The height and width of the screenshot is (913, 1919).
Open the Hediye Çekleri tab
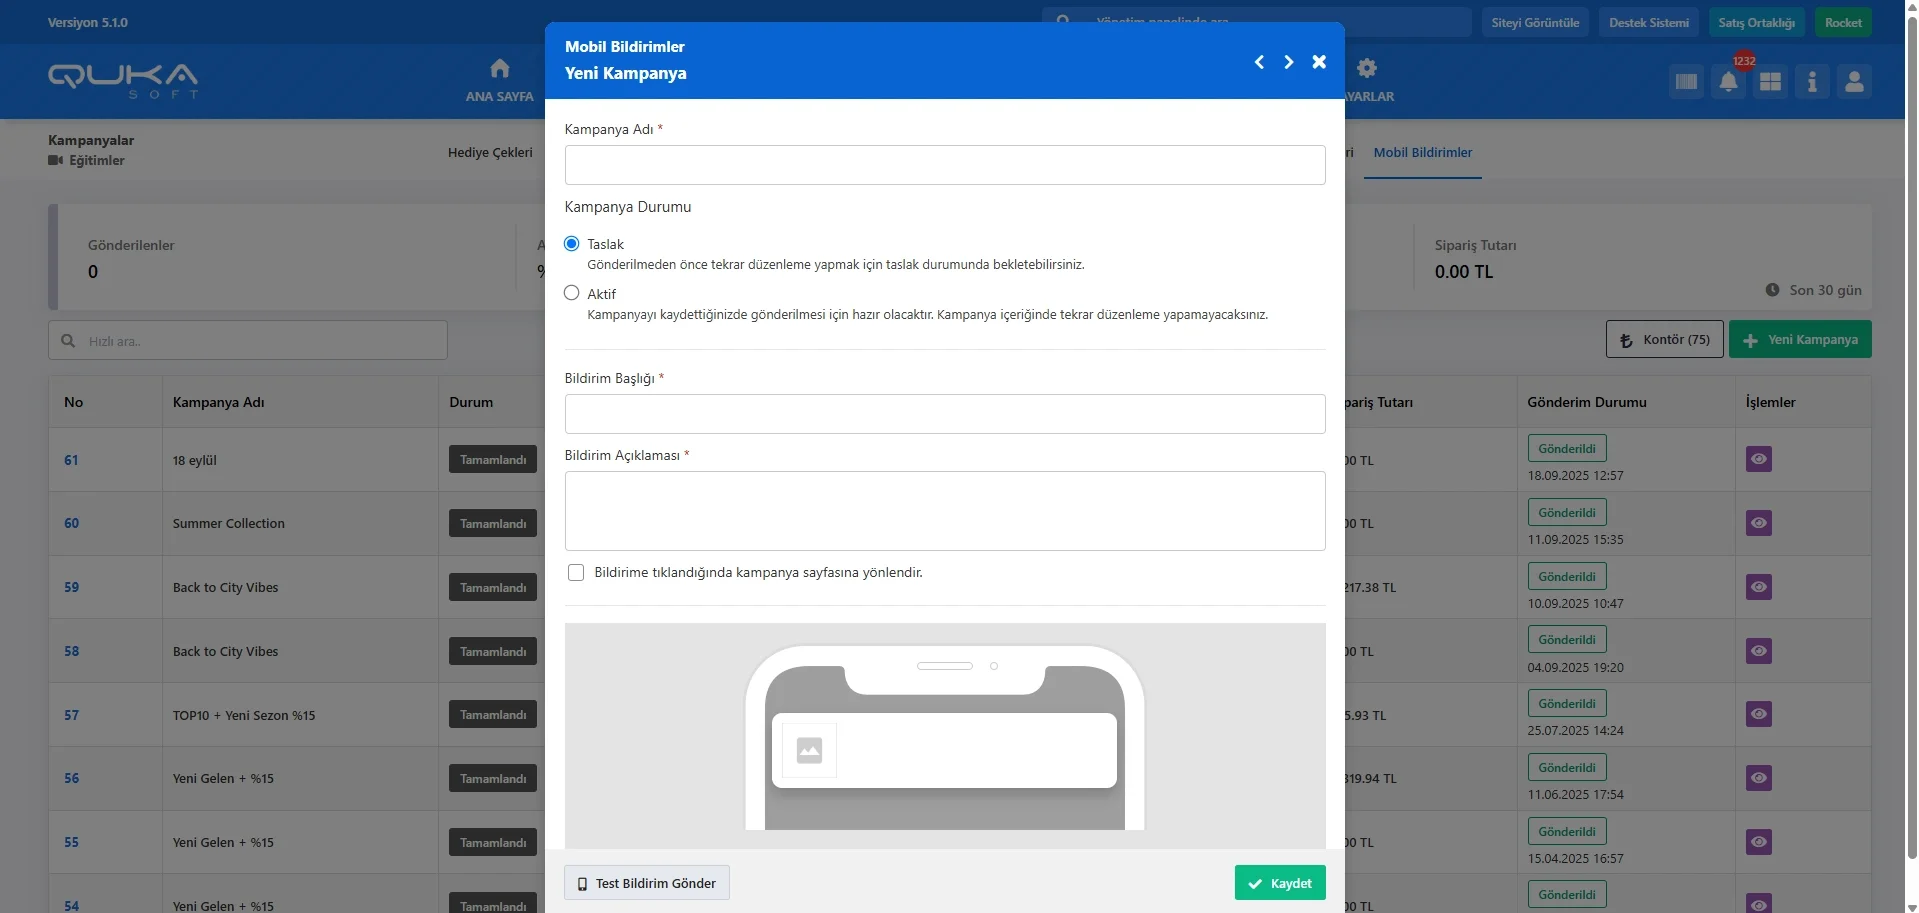click(490, 153)
